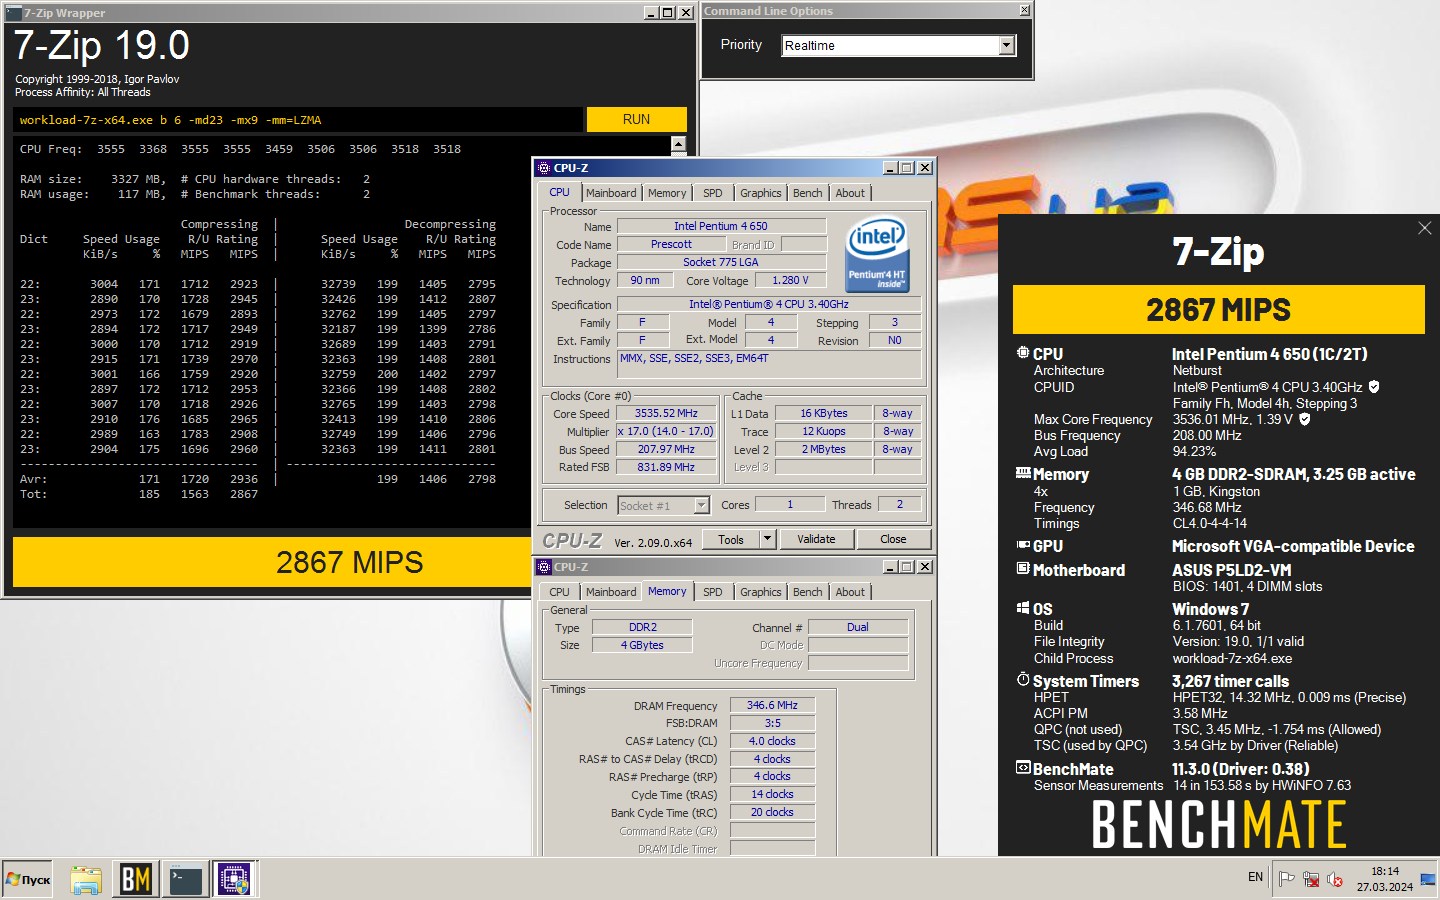Click the CPU chip icon in BenchMate panel

pos(1023,353)
